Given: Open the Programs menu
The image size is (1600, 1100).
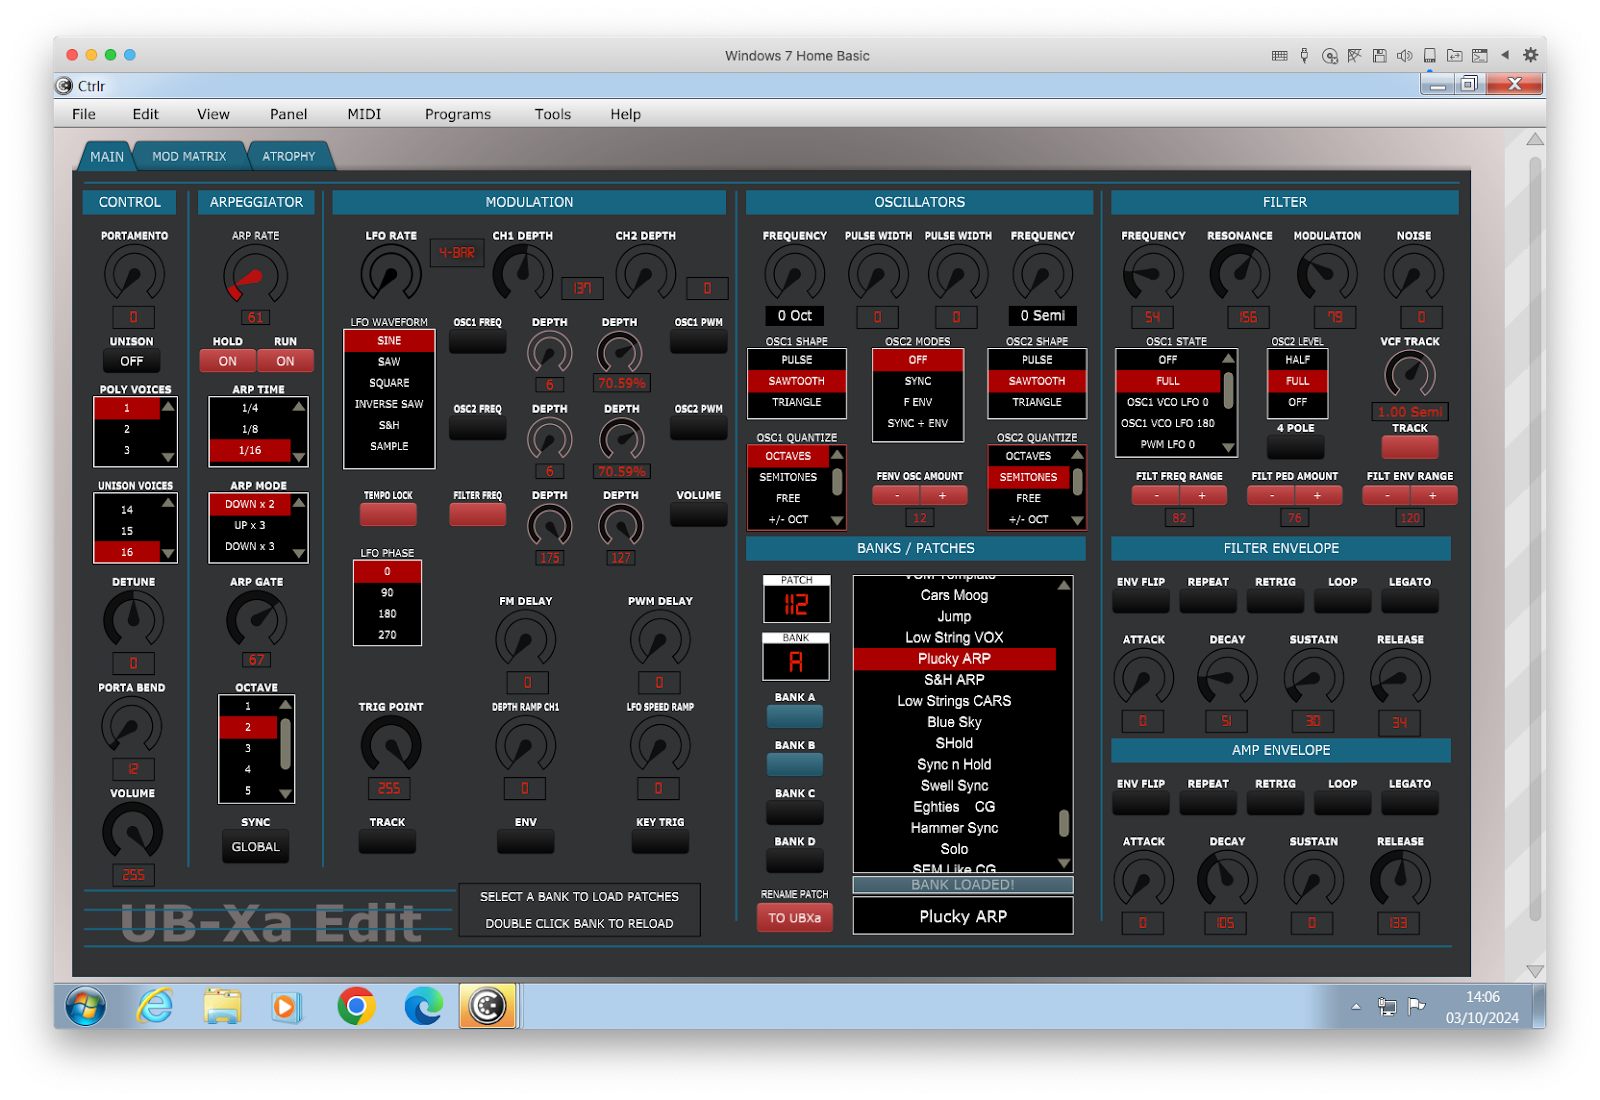Looking at the screenshot, I should (x=457, y=114).
